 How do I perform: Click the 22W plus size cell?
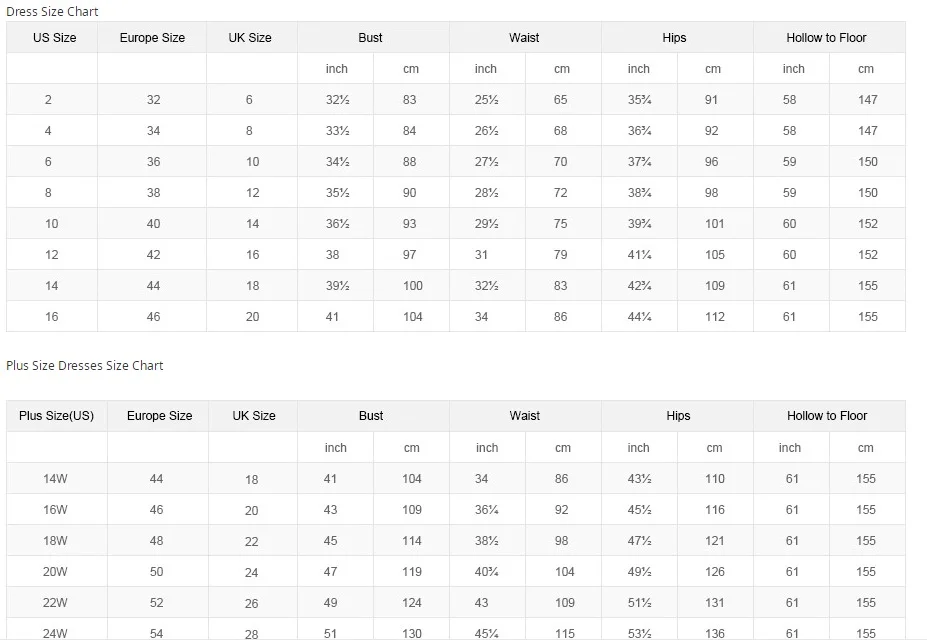coord(55,603)
